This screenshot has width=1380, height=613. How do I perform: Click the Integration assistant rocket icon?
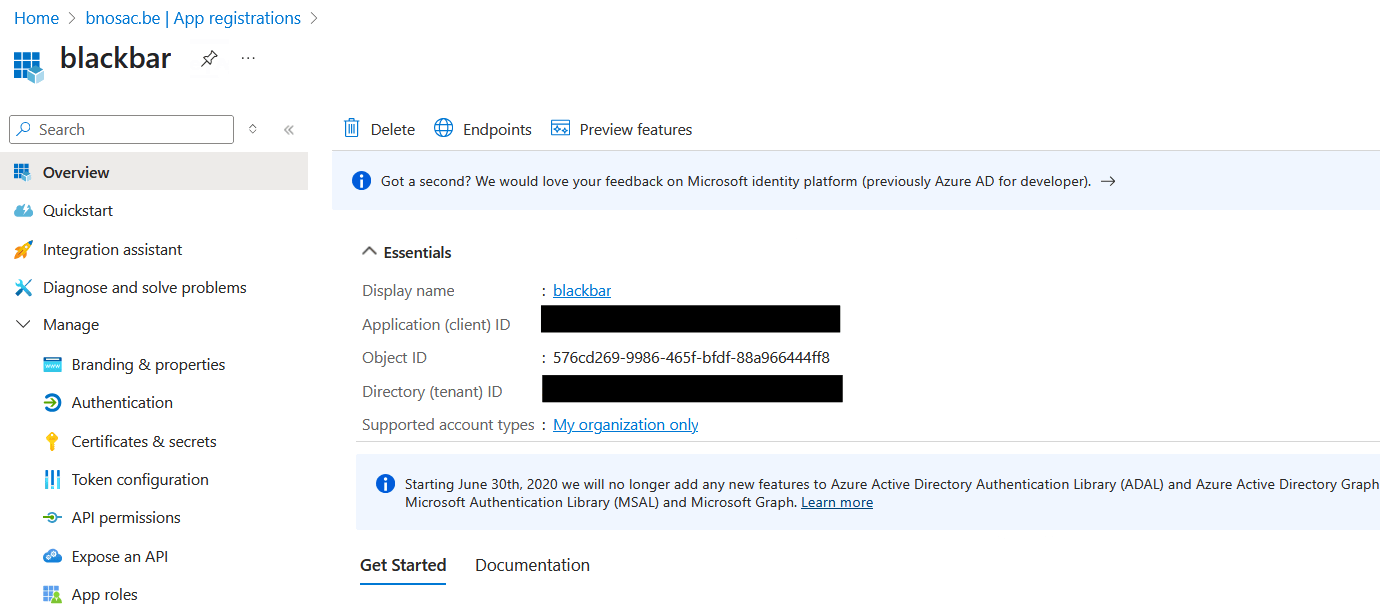click(x=23, y=249)
